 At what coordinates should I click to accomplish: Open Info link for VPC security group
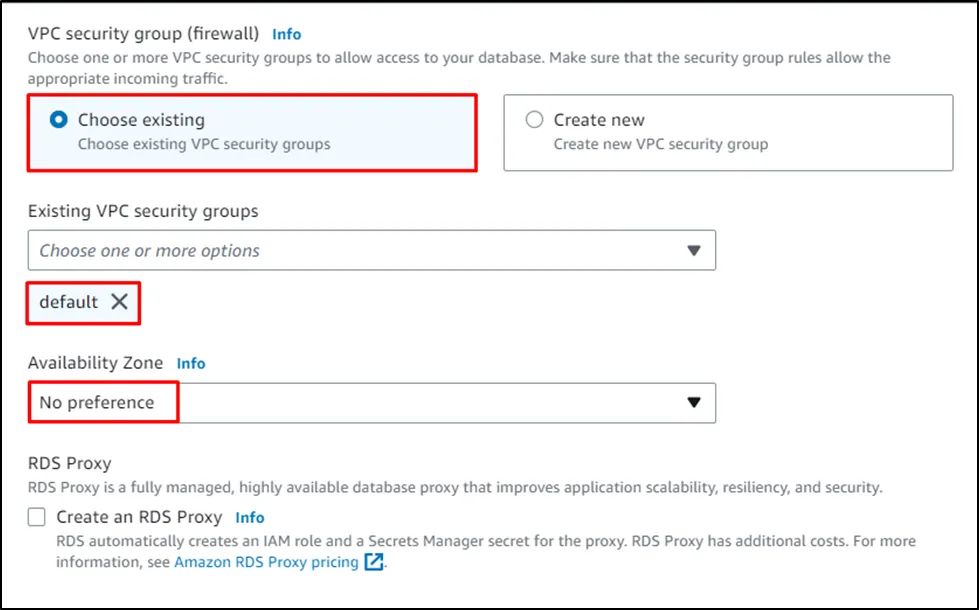click(x=287, y=34)
